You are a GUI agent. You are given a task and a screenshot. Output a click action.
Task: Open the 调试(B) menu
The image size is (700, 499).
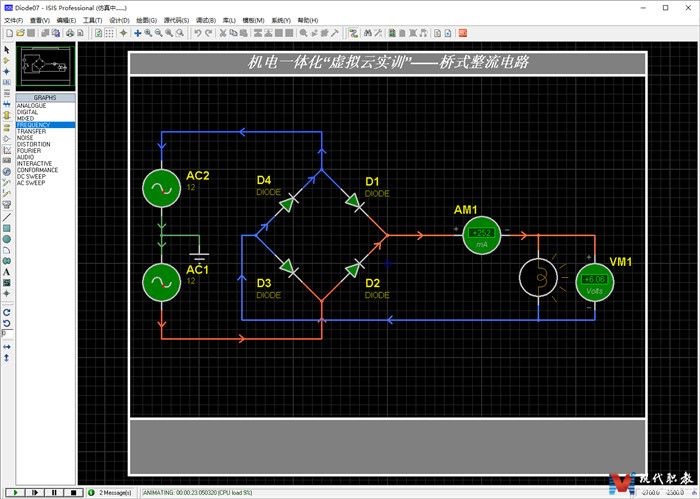pos(206,21)
